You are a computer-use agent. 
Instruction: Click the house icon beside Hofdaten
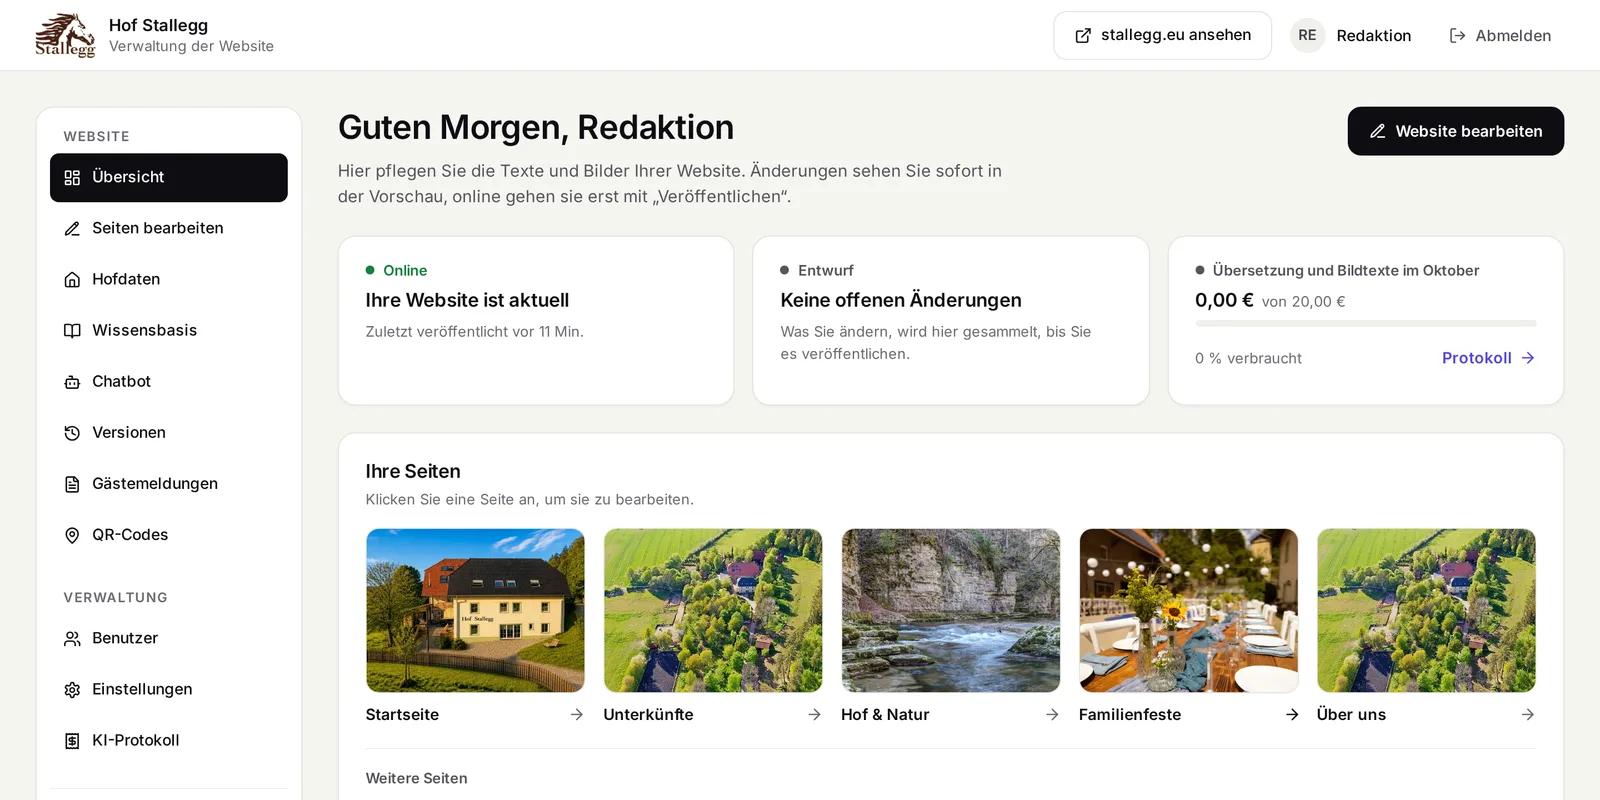72,280
